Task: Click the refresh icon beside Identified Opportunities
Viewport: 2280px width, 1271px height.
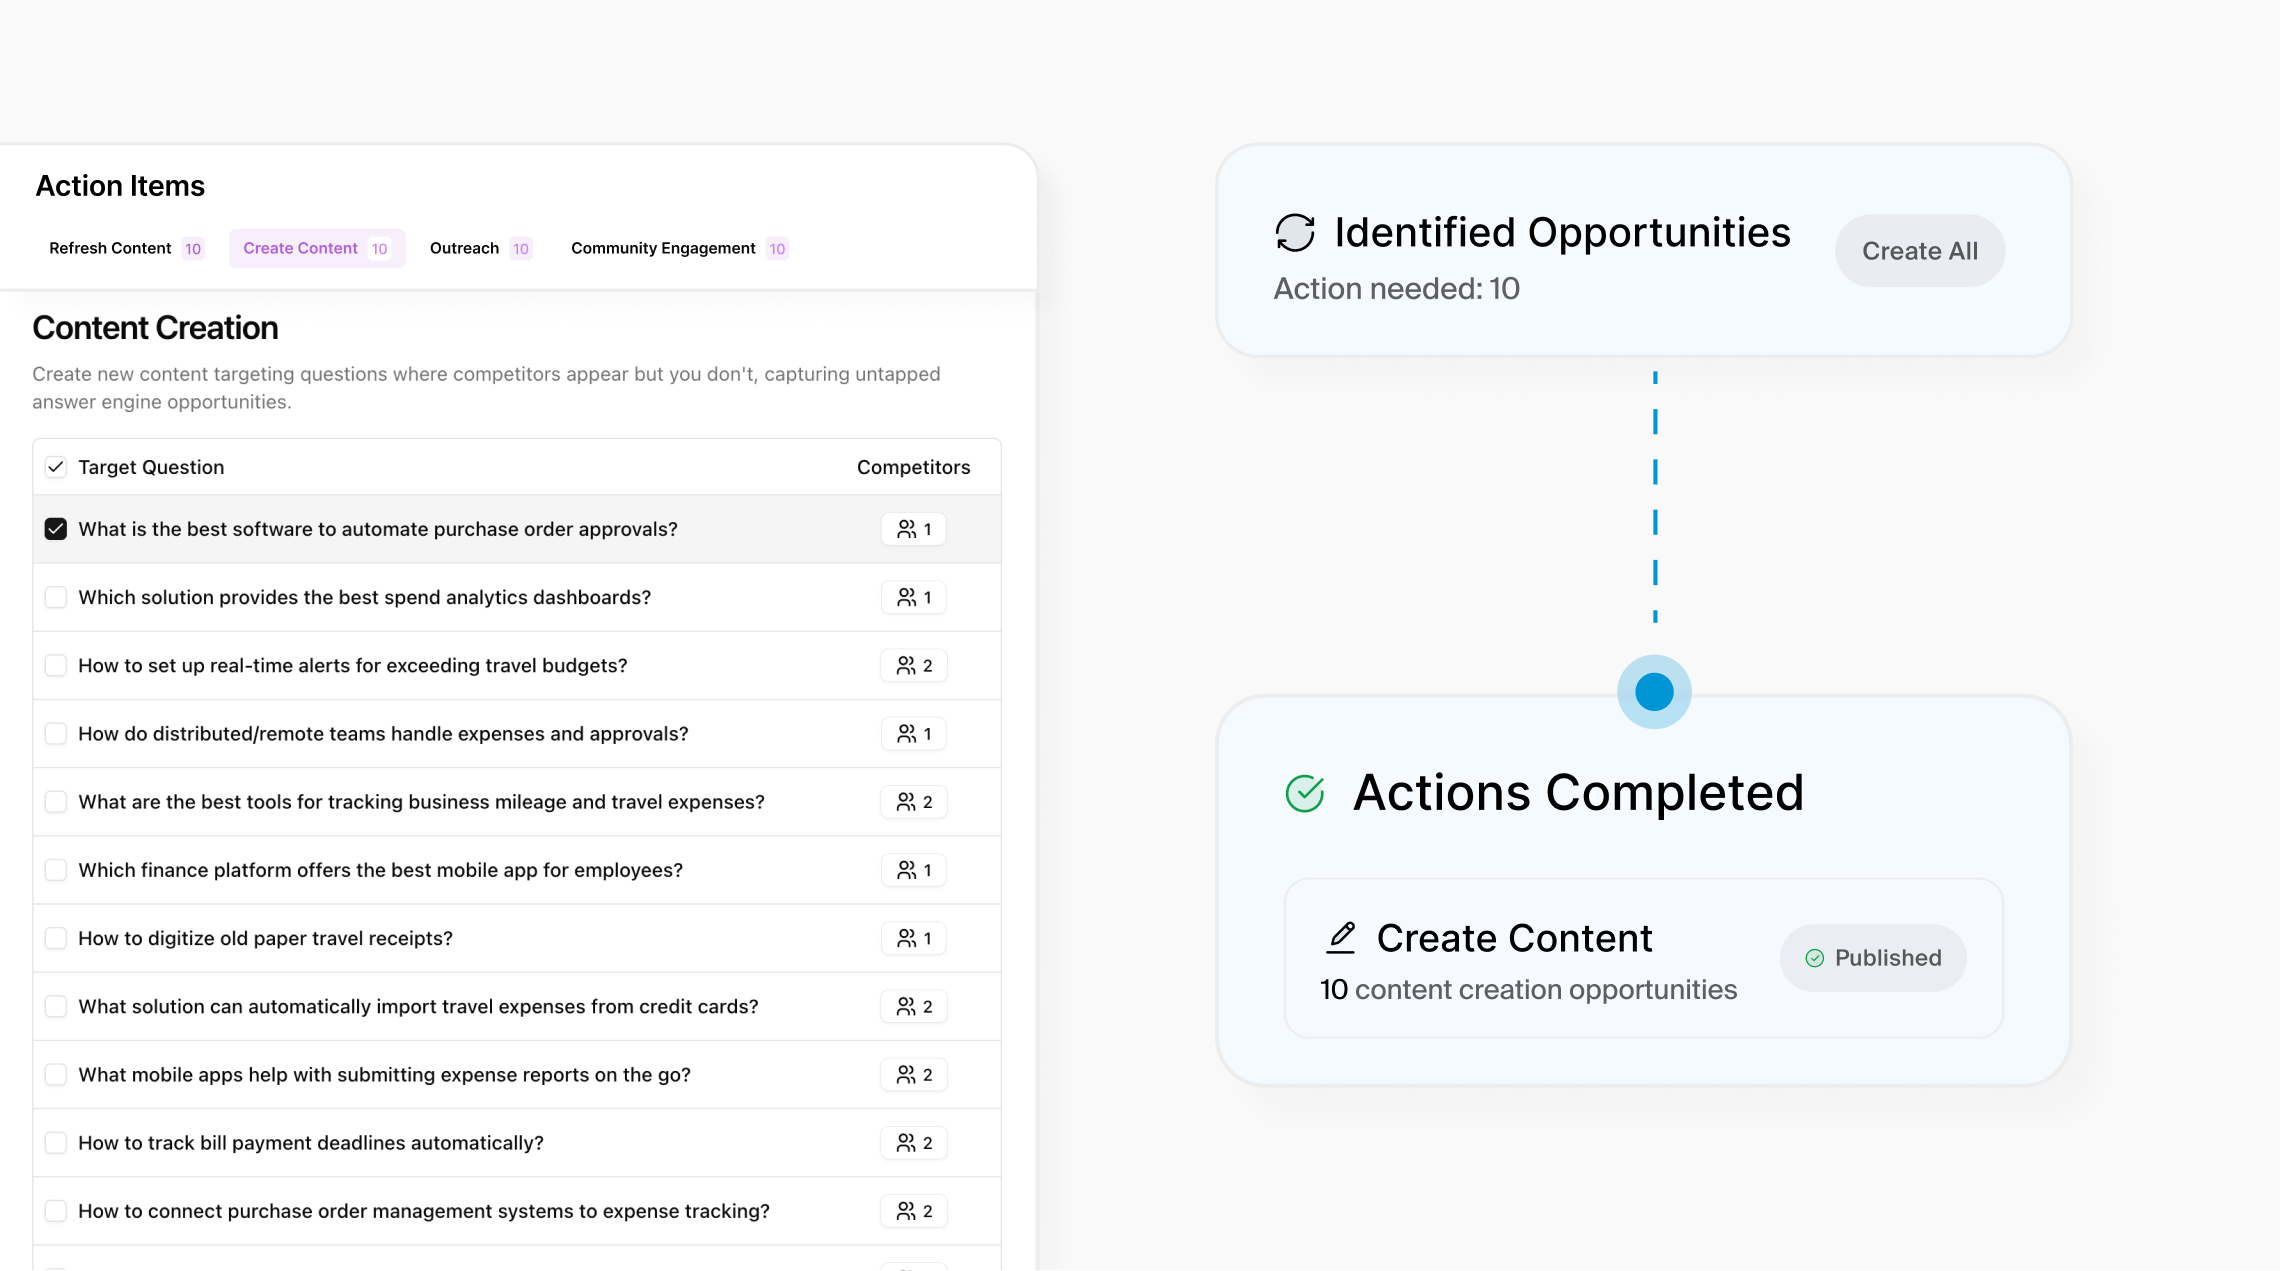Action: point(1295,233)
